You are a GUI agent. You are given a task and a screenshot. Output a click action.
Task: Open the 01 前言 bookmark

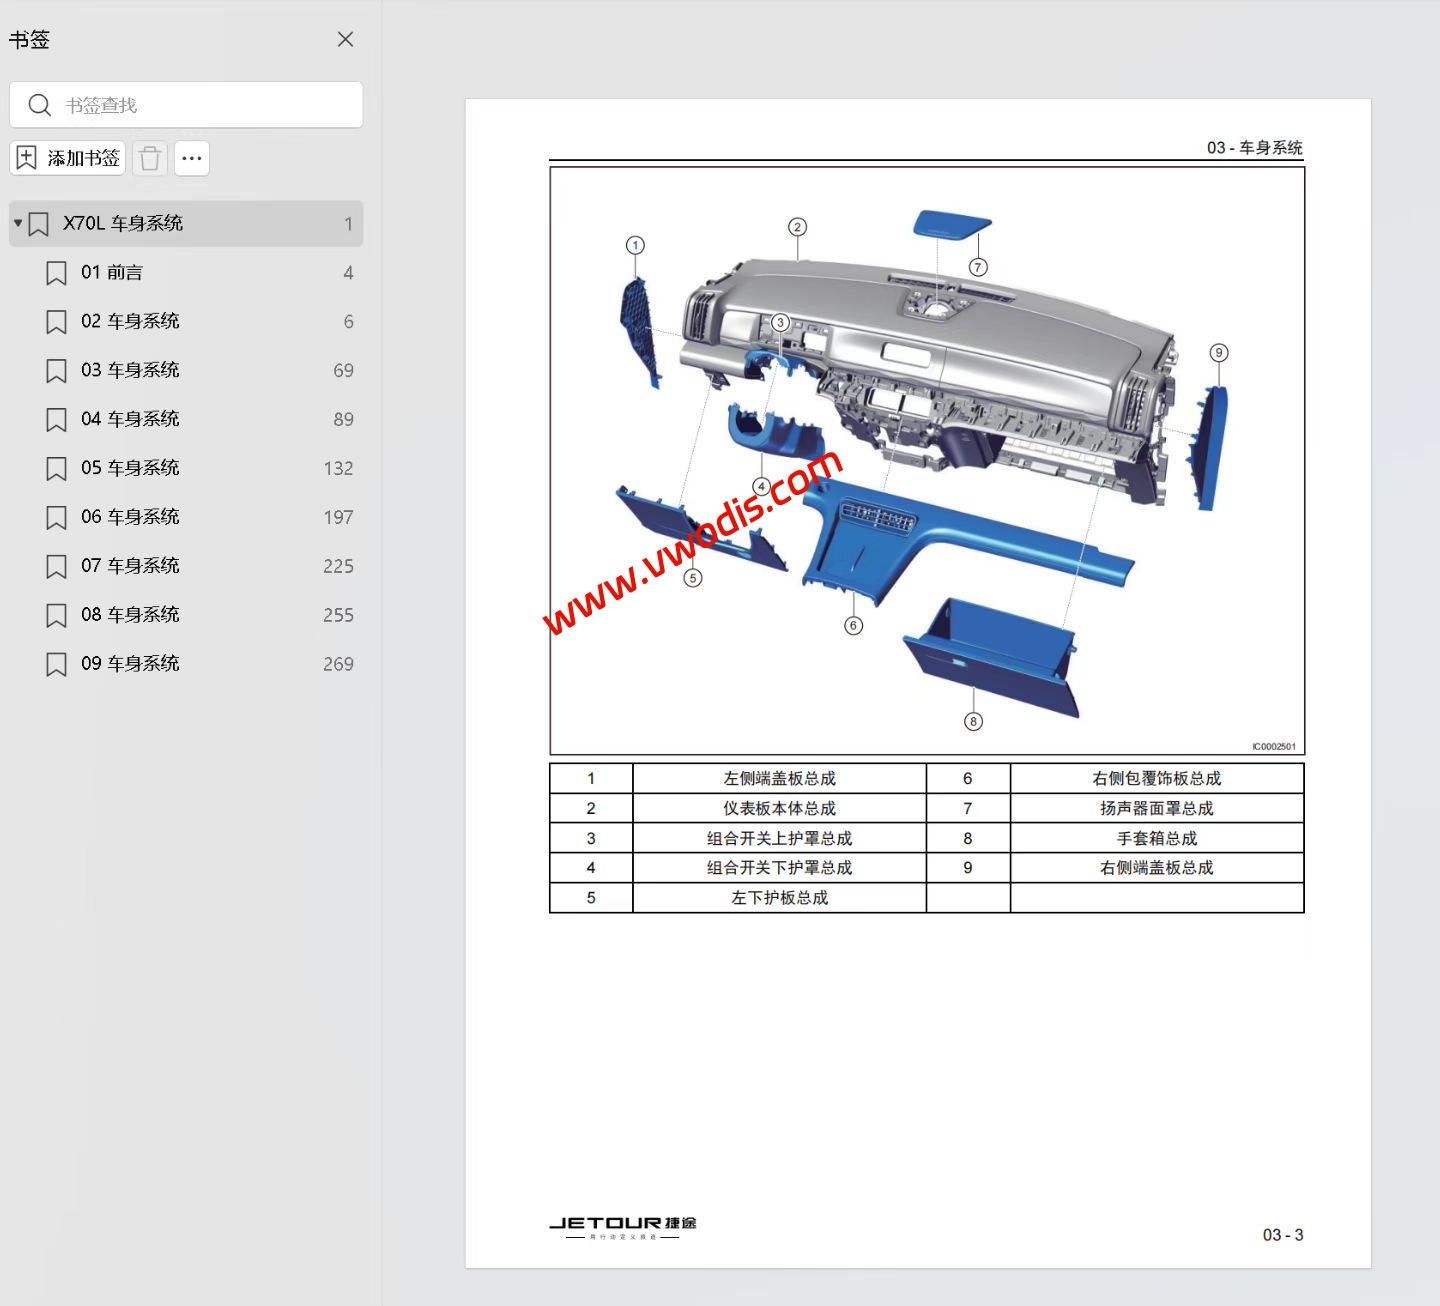(116, 272)
